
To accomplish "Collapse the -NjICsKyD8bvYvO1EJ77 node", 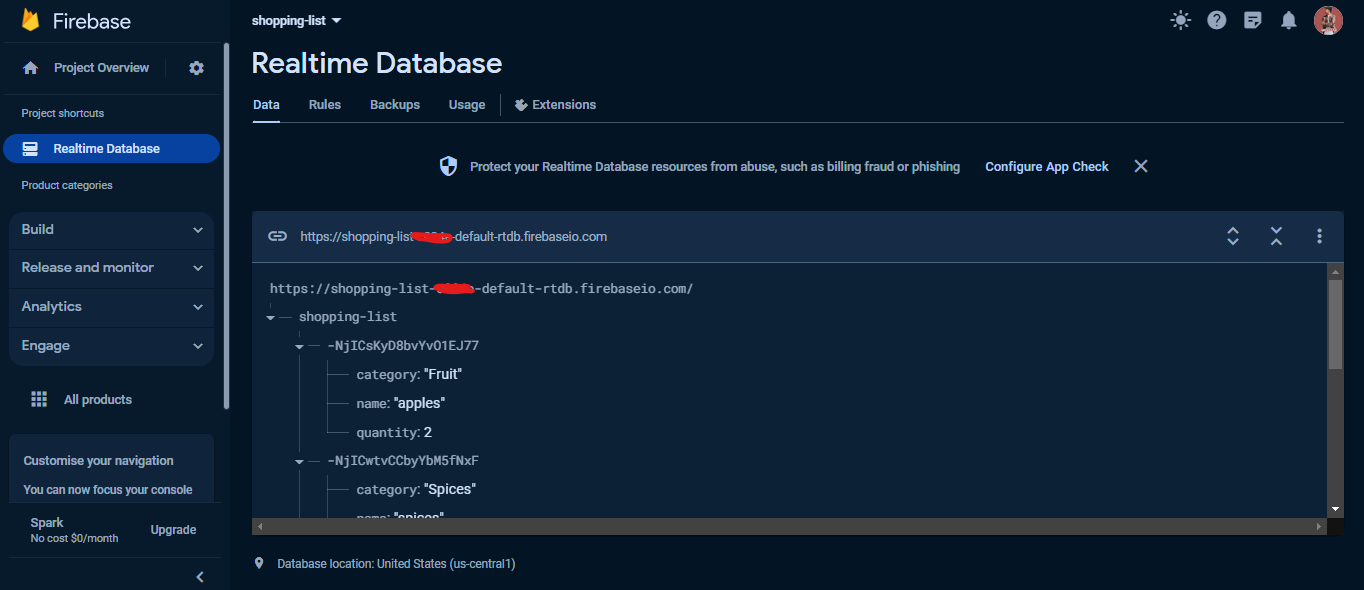I will click(300, 346).
